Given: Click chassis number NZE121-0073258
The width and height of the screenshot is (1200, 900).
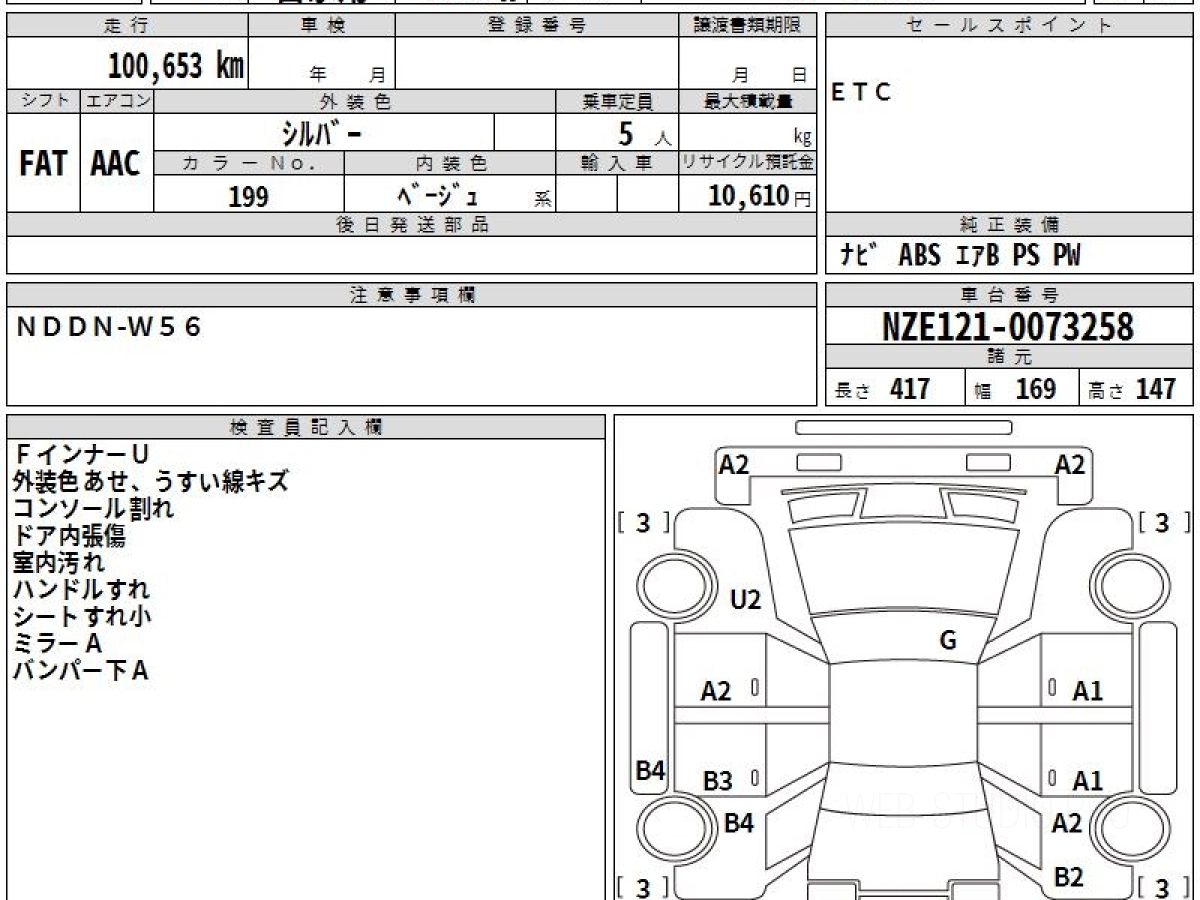Looking at the screenshot, I should click(1009, 327).
